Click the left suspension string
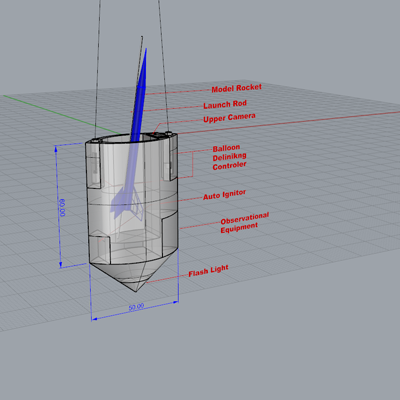 [97, 68]
